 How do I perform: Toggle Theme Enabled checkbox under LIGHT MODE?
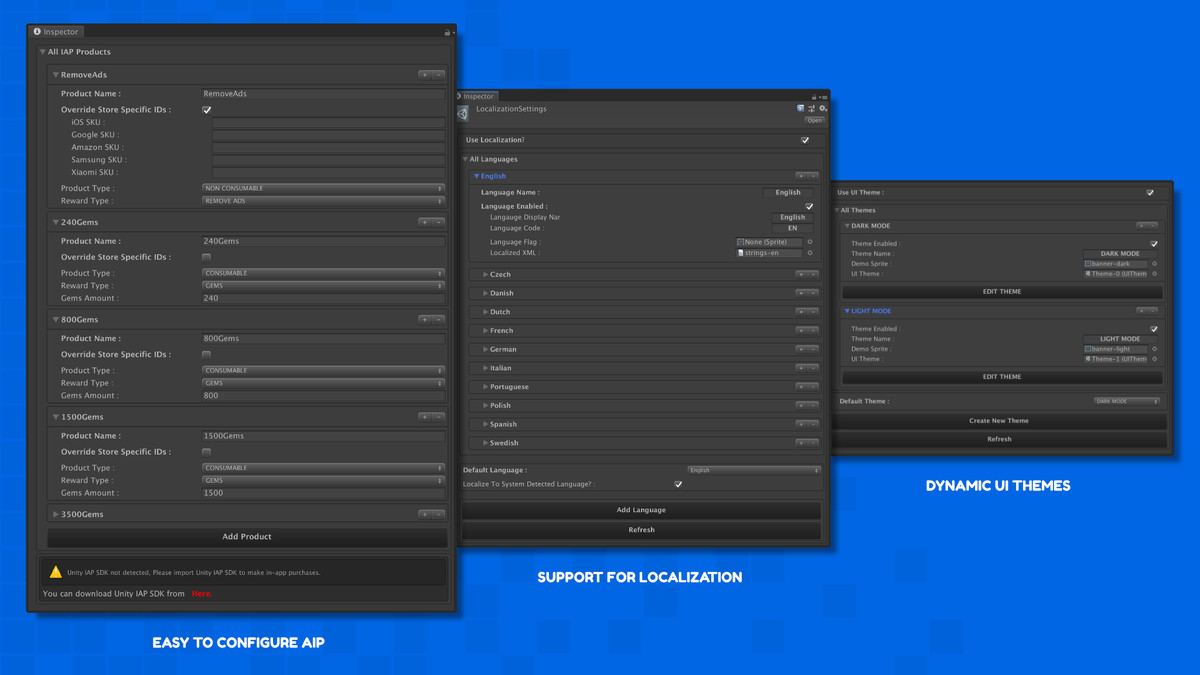tap(1154, 329)
